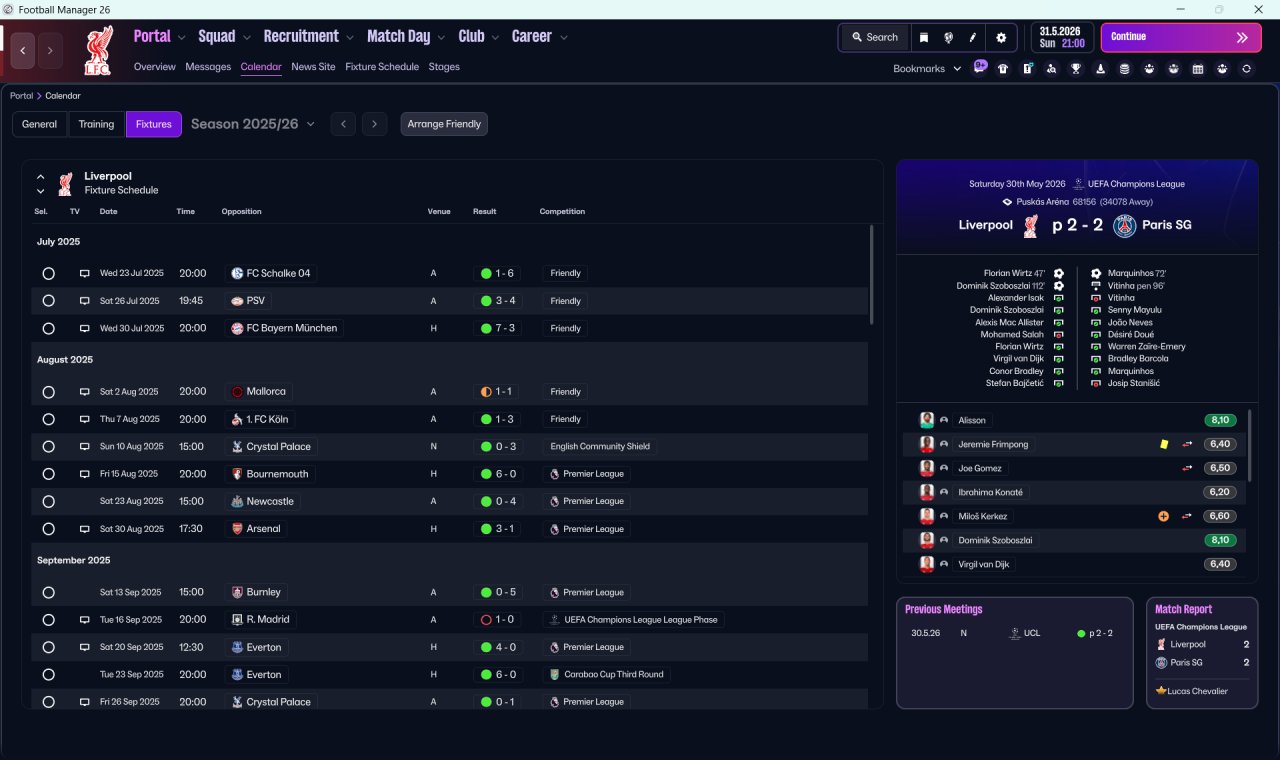The height and width of the screenshot is (760, 1280).
Task: Expand the Match Day menu chevron
Action: 441,38
